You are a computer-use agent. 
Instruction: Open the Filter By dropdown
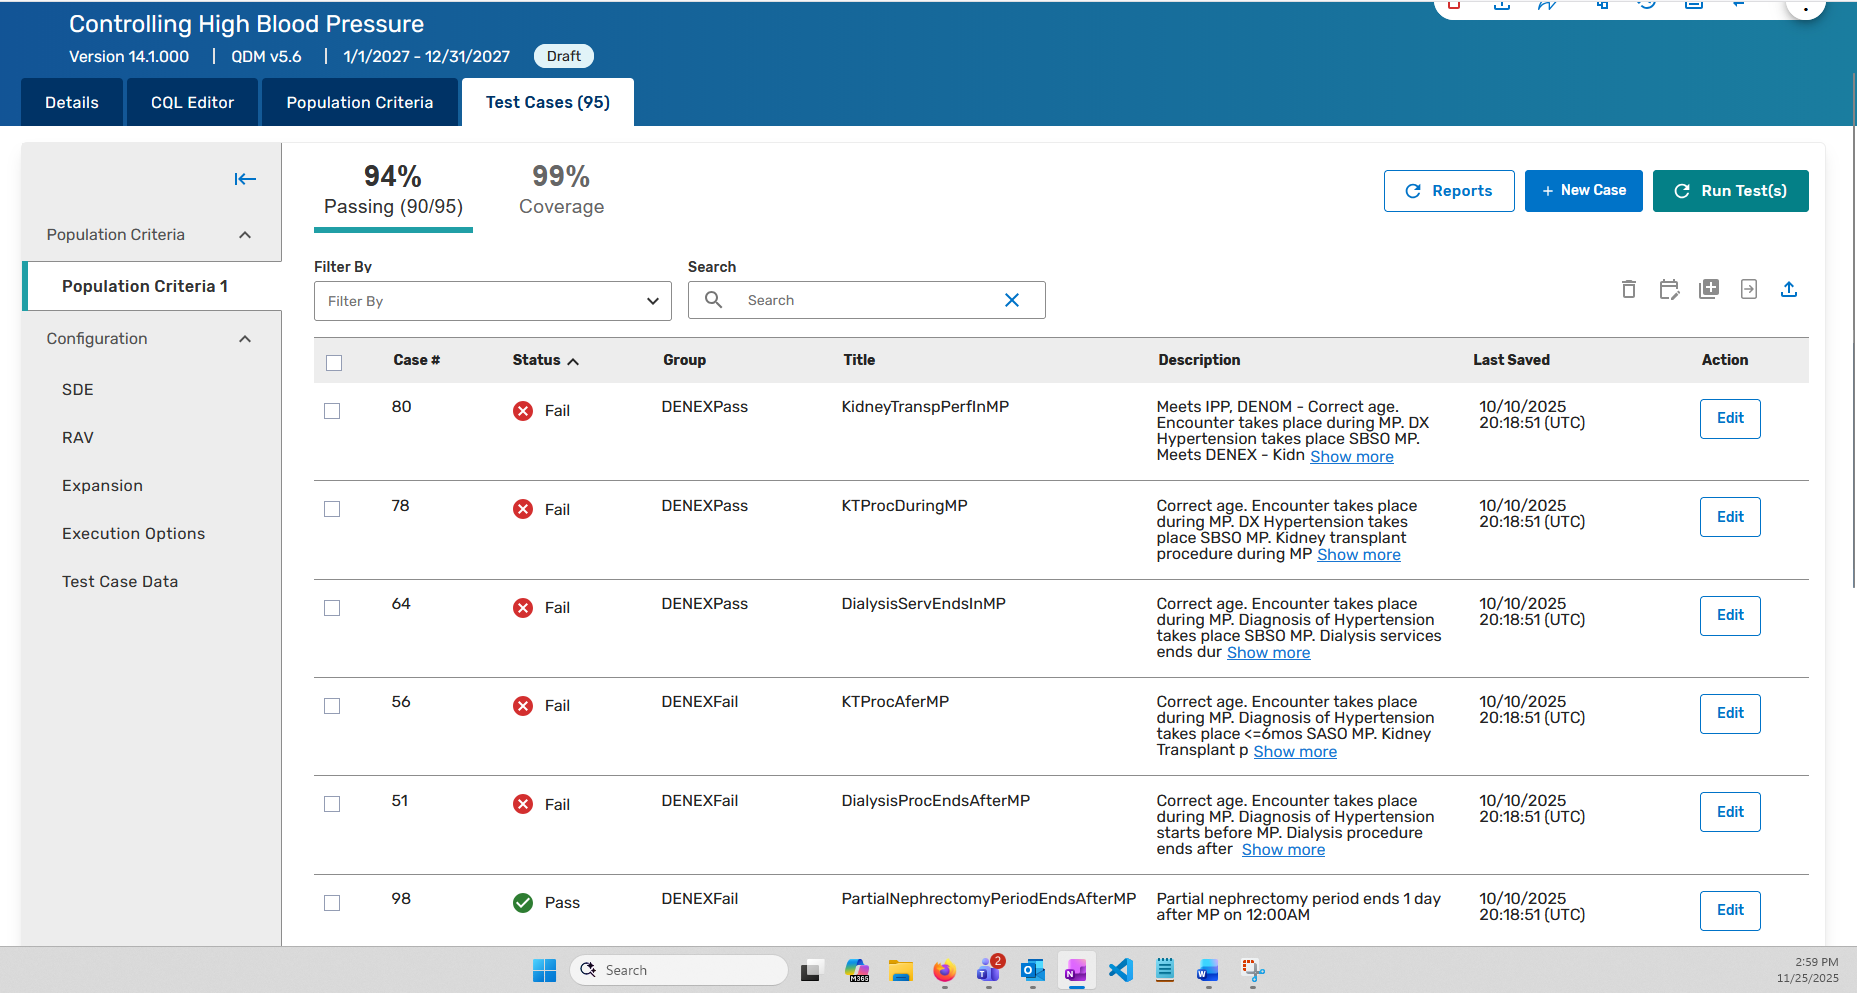(x=492, y=301)
